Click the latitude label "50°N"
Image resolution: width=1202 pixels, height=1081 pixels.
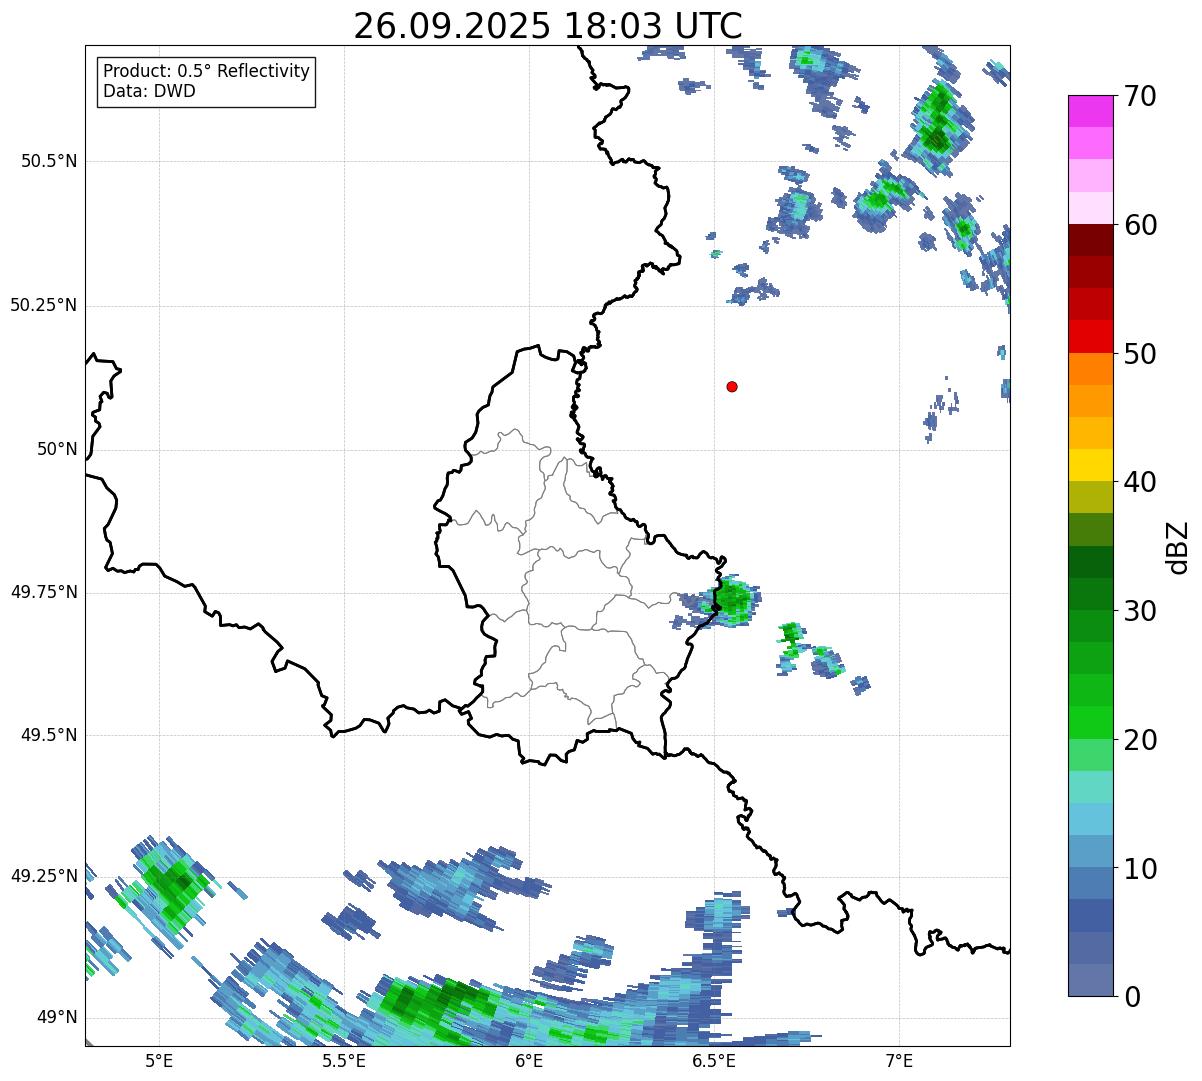pos(57,449)
